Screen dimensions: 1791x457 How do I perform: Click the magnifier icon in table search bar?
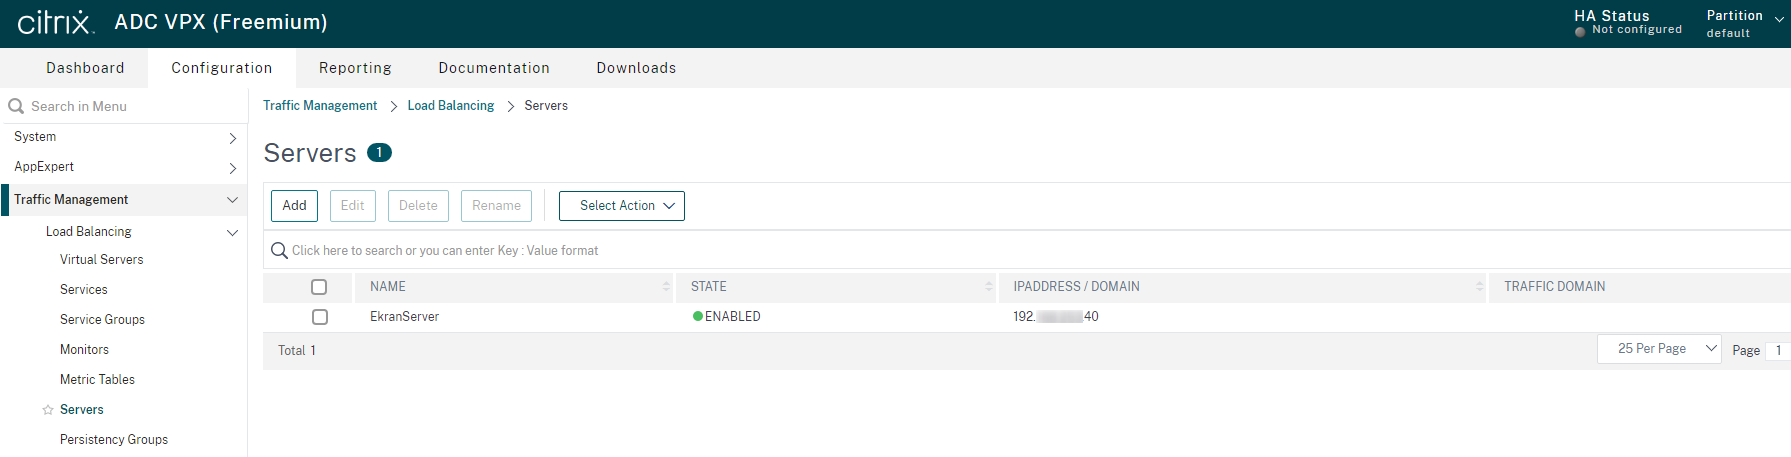pos(280,250)
